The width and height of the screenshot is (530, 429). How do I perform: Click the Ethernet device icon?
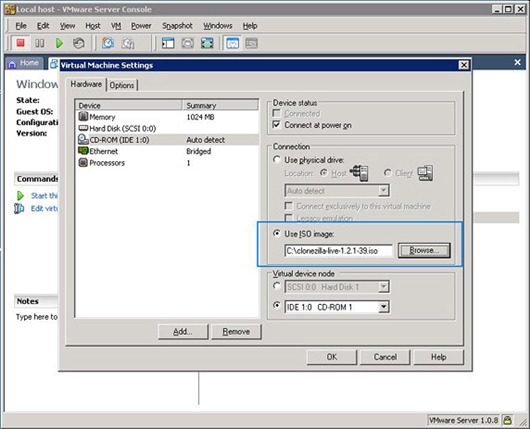pos(83,151)
